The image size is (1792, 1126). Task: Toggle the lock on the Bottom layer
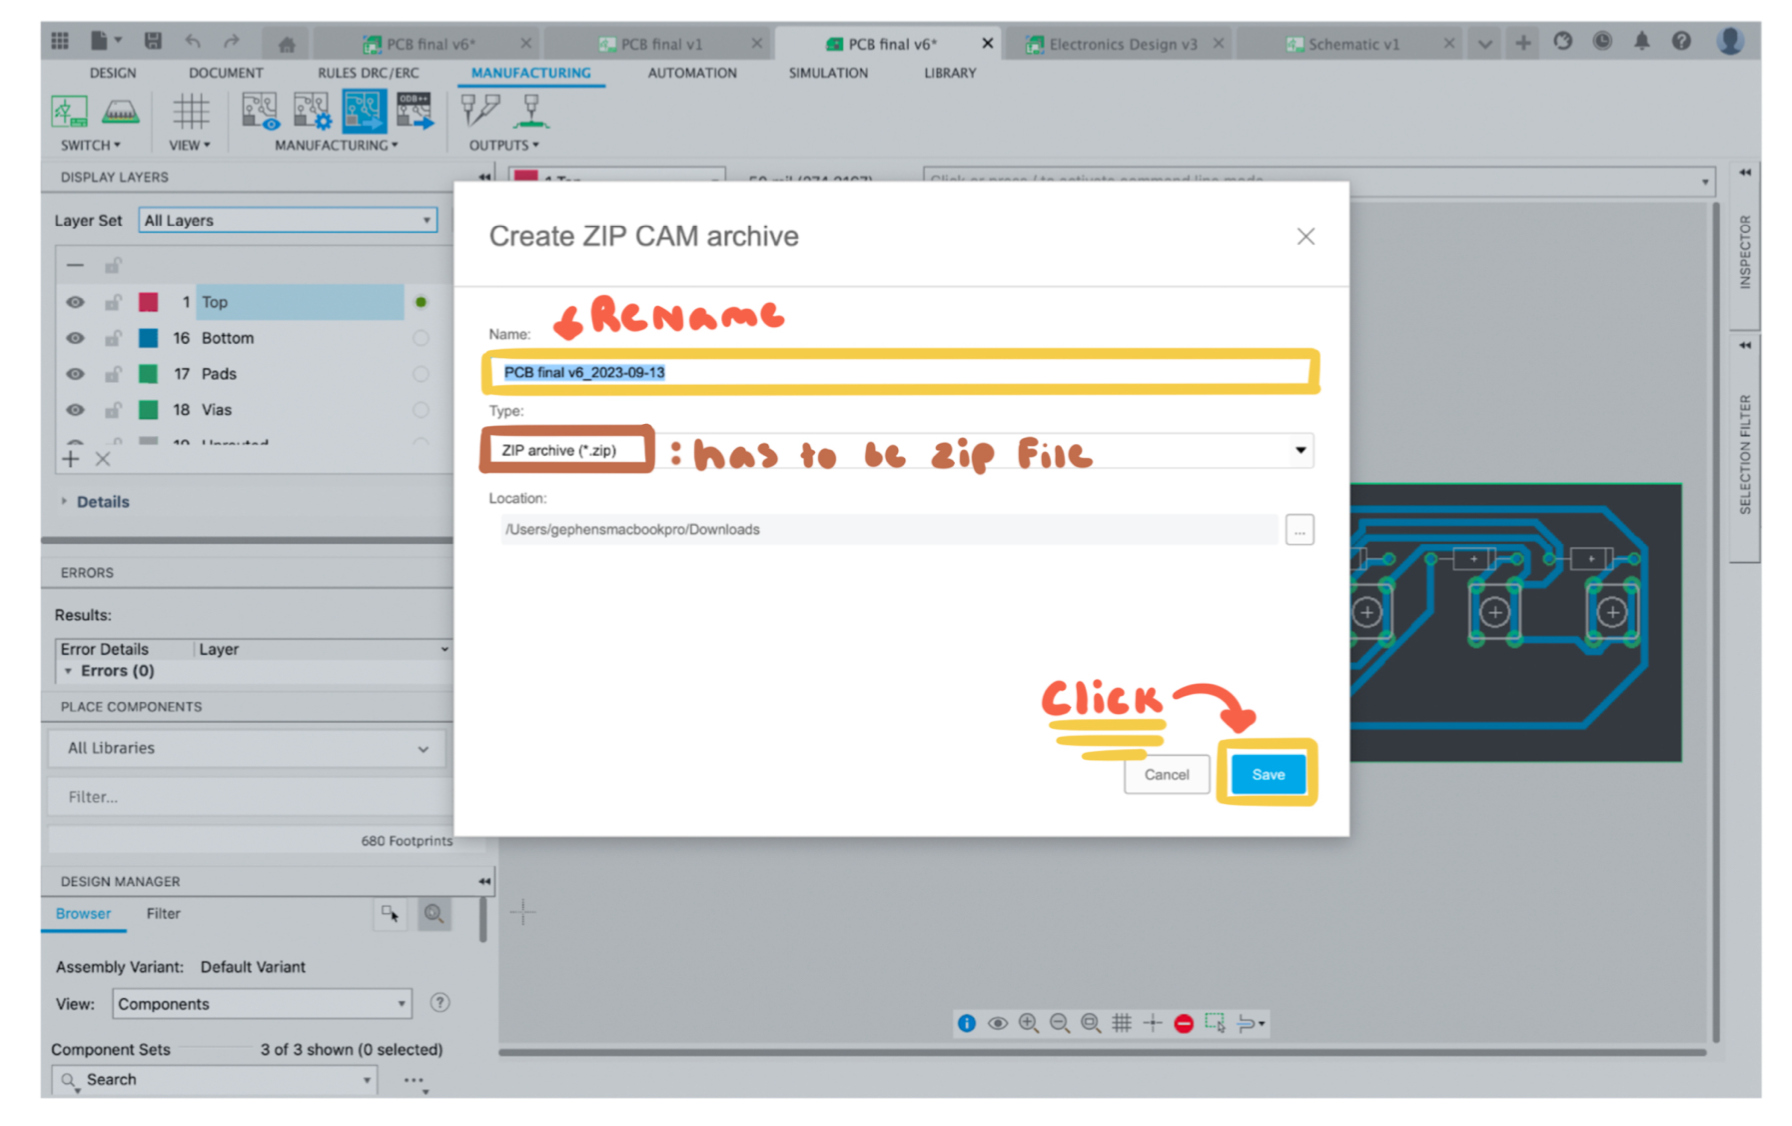pos(114,338)
